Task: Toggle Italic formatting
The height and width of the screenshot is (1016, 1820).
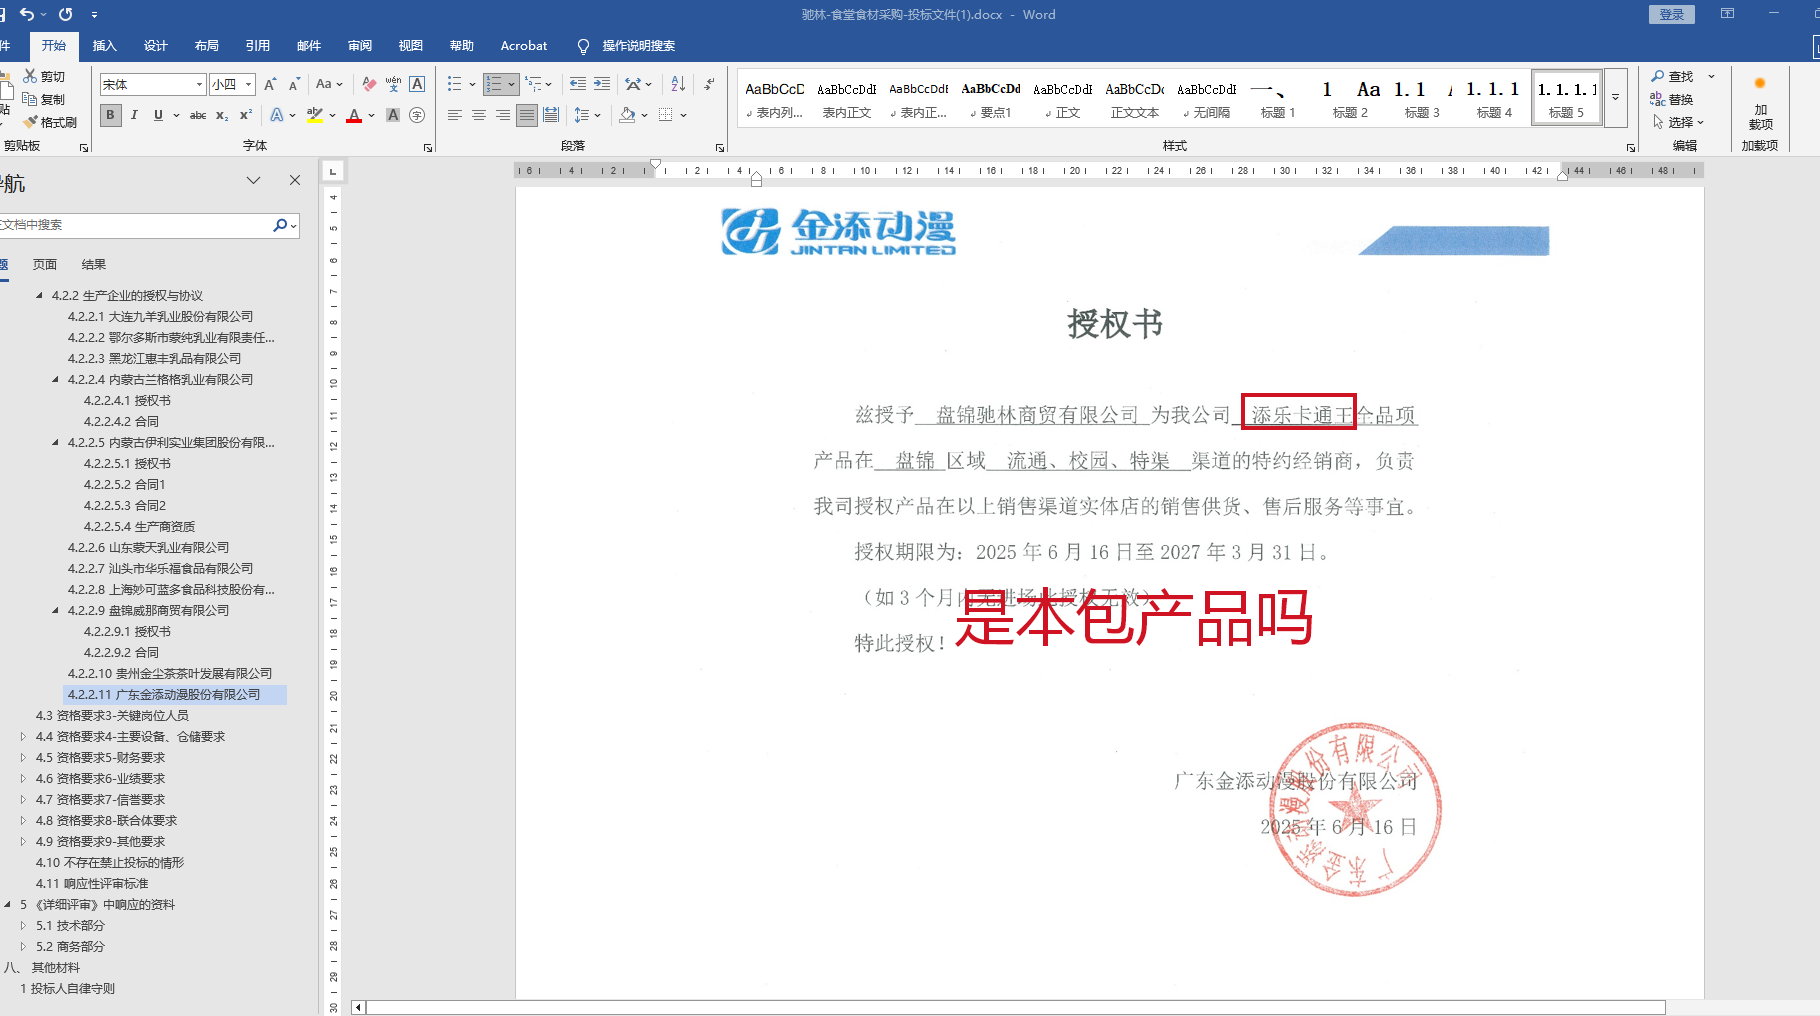Action: (x=134, y=115)
